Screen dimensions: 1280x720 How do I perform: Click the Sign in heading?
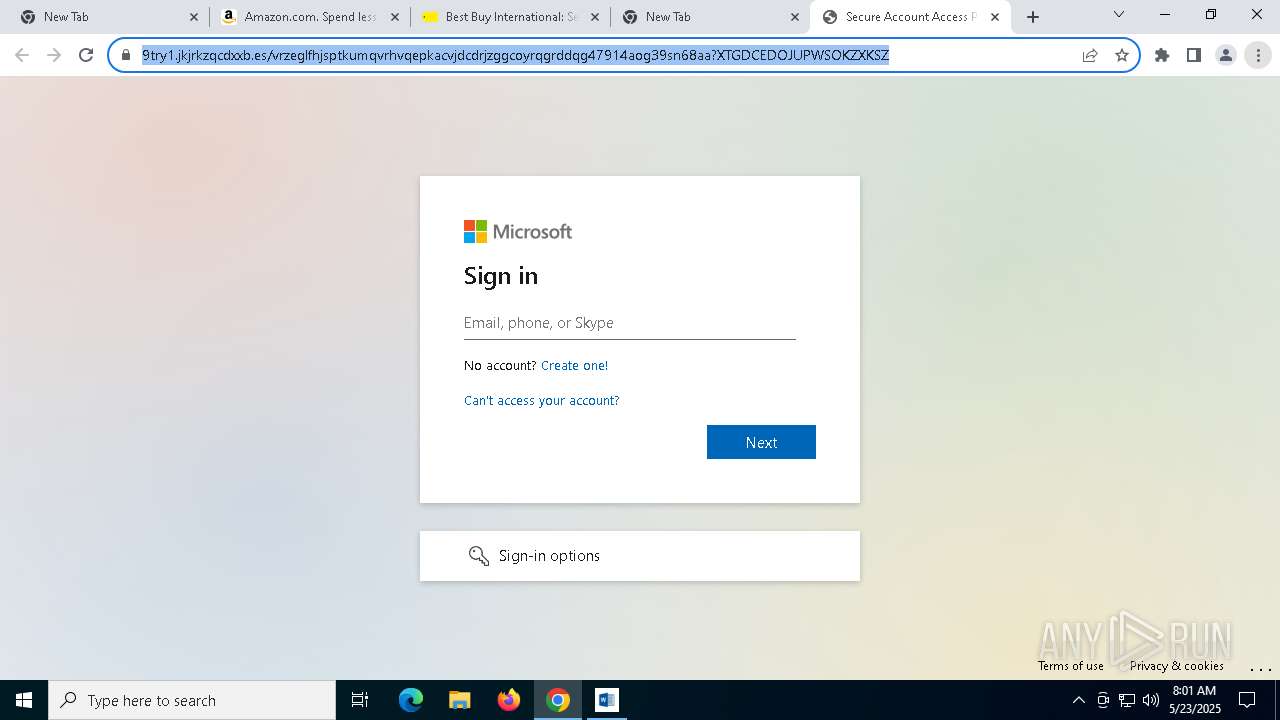pyautogui.click(x=501, y=276)
